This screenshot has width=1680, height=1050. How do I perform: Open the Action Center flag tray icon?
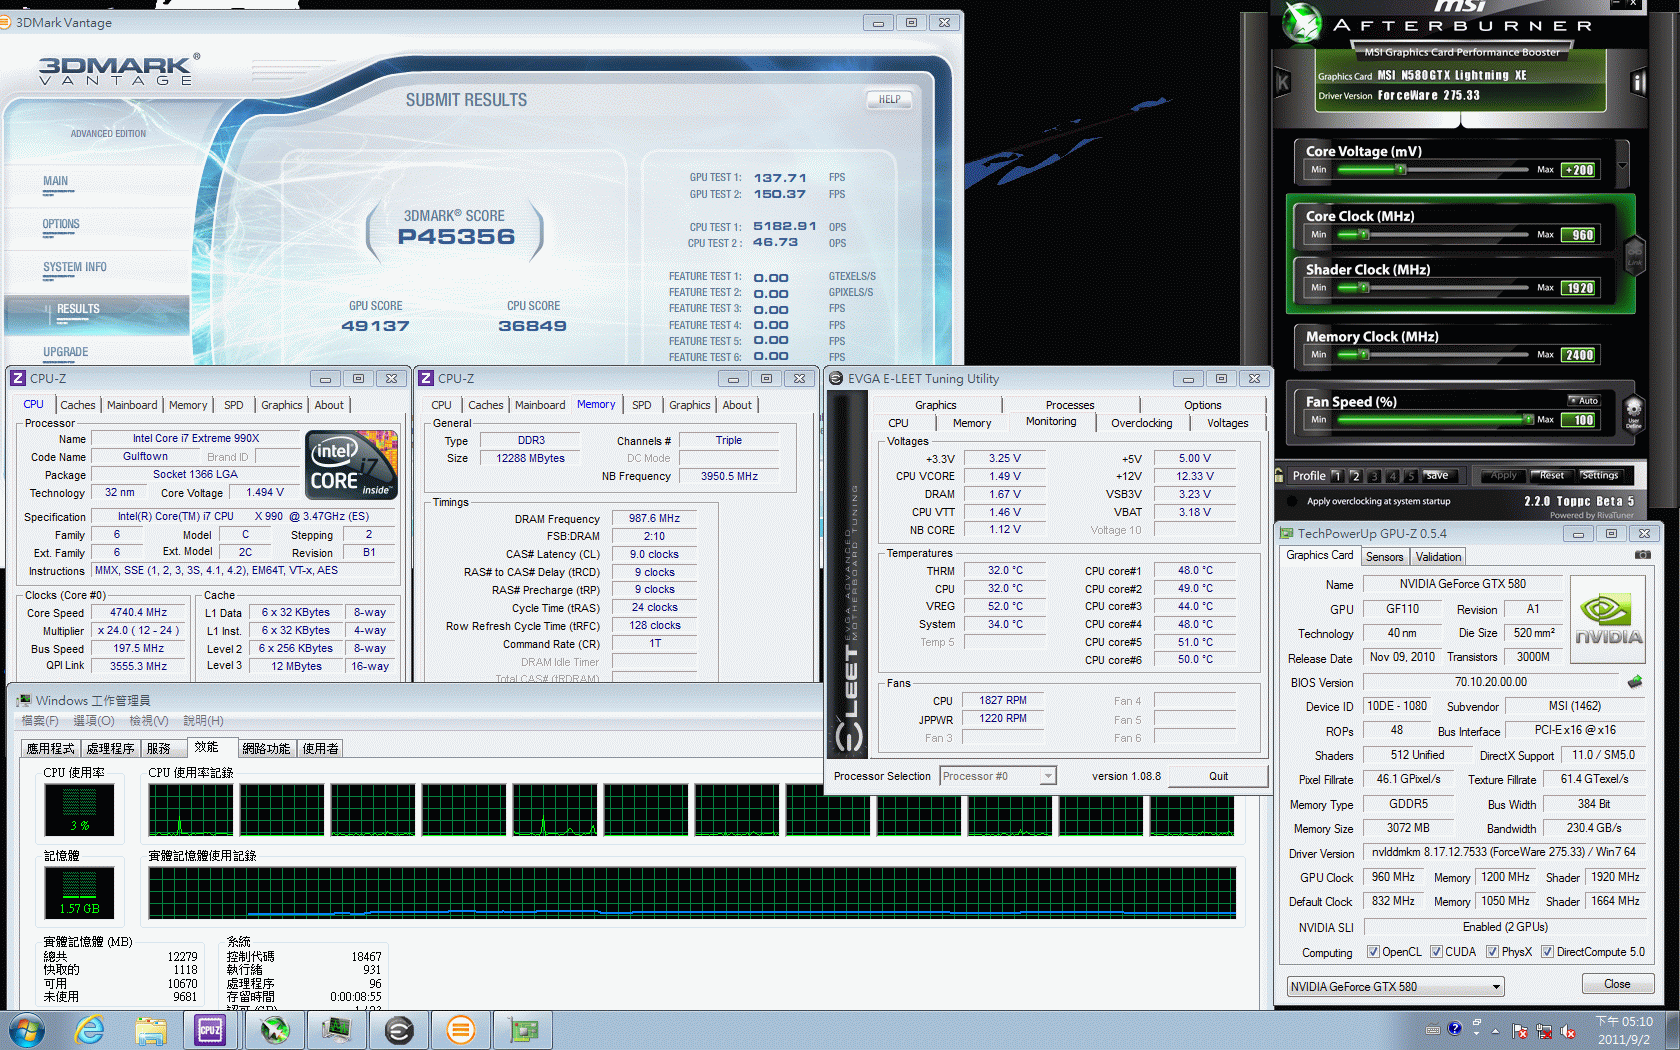pos(1520,1031)
